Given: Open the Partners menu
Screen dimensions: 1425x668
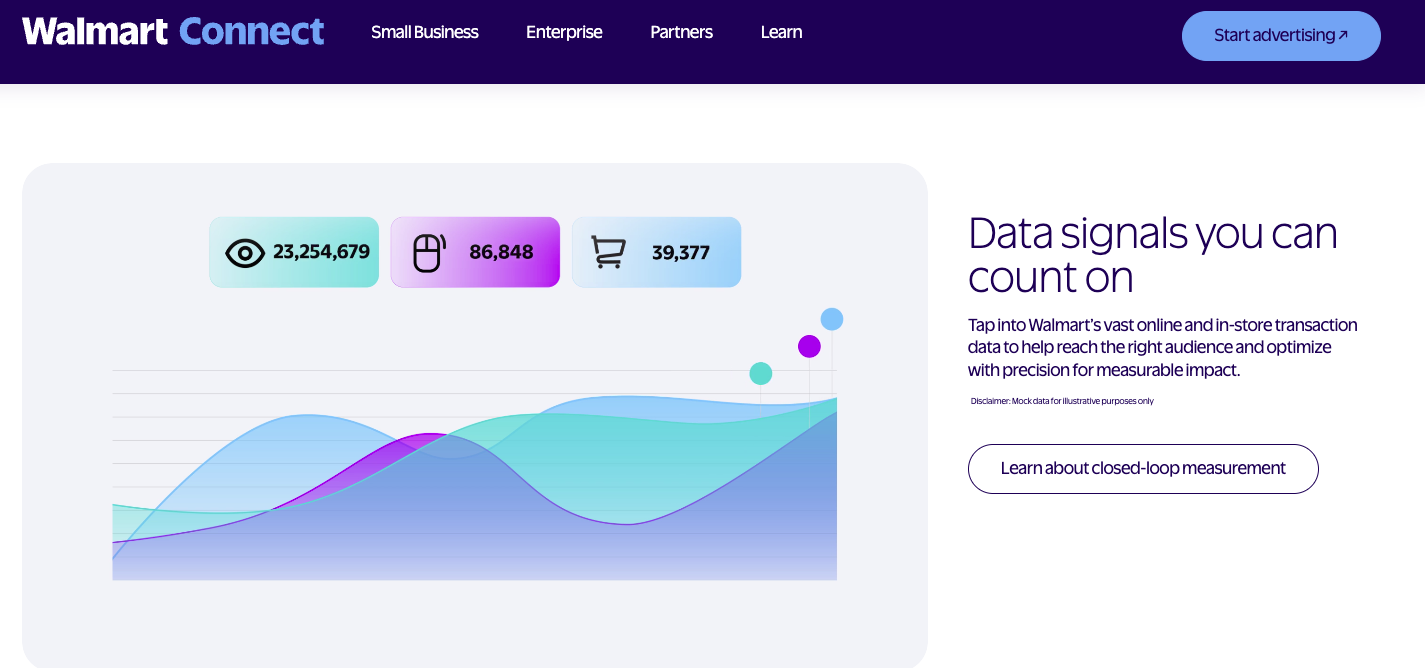Looking at the screenshot, I should pyautogui.click(x=681, y=32).
